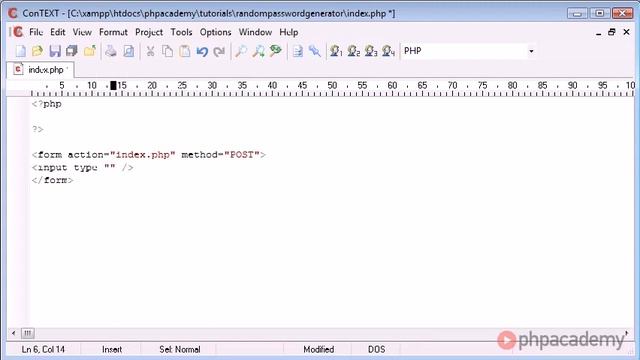
Task: Open the Window menu
Action: pyautogui.click(x=255, y=32)
